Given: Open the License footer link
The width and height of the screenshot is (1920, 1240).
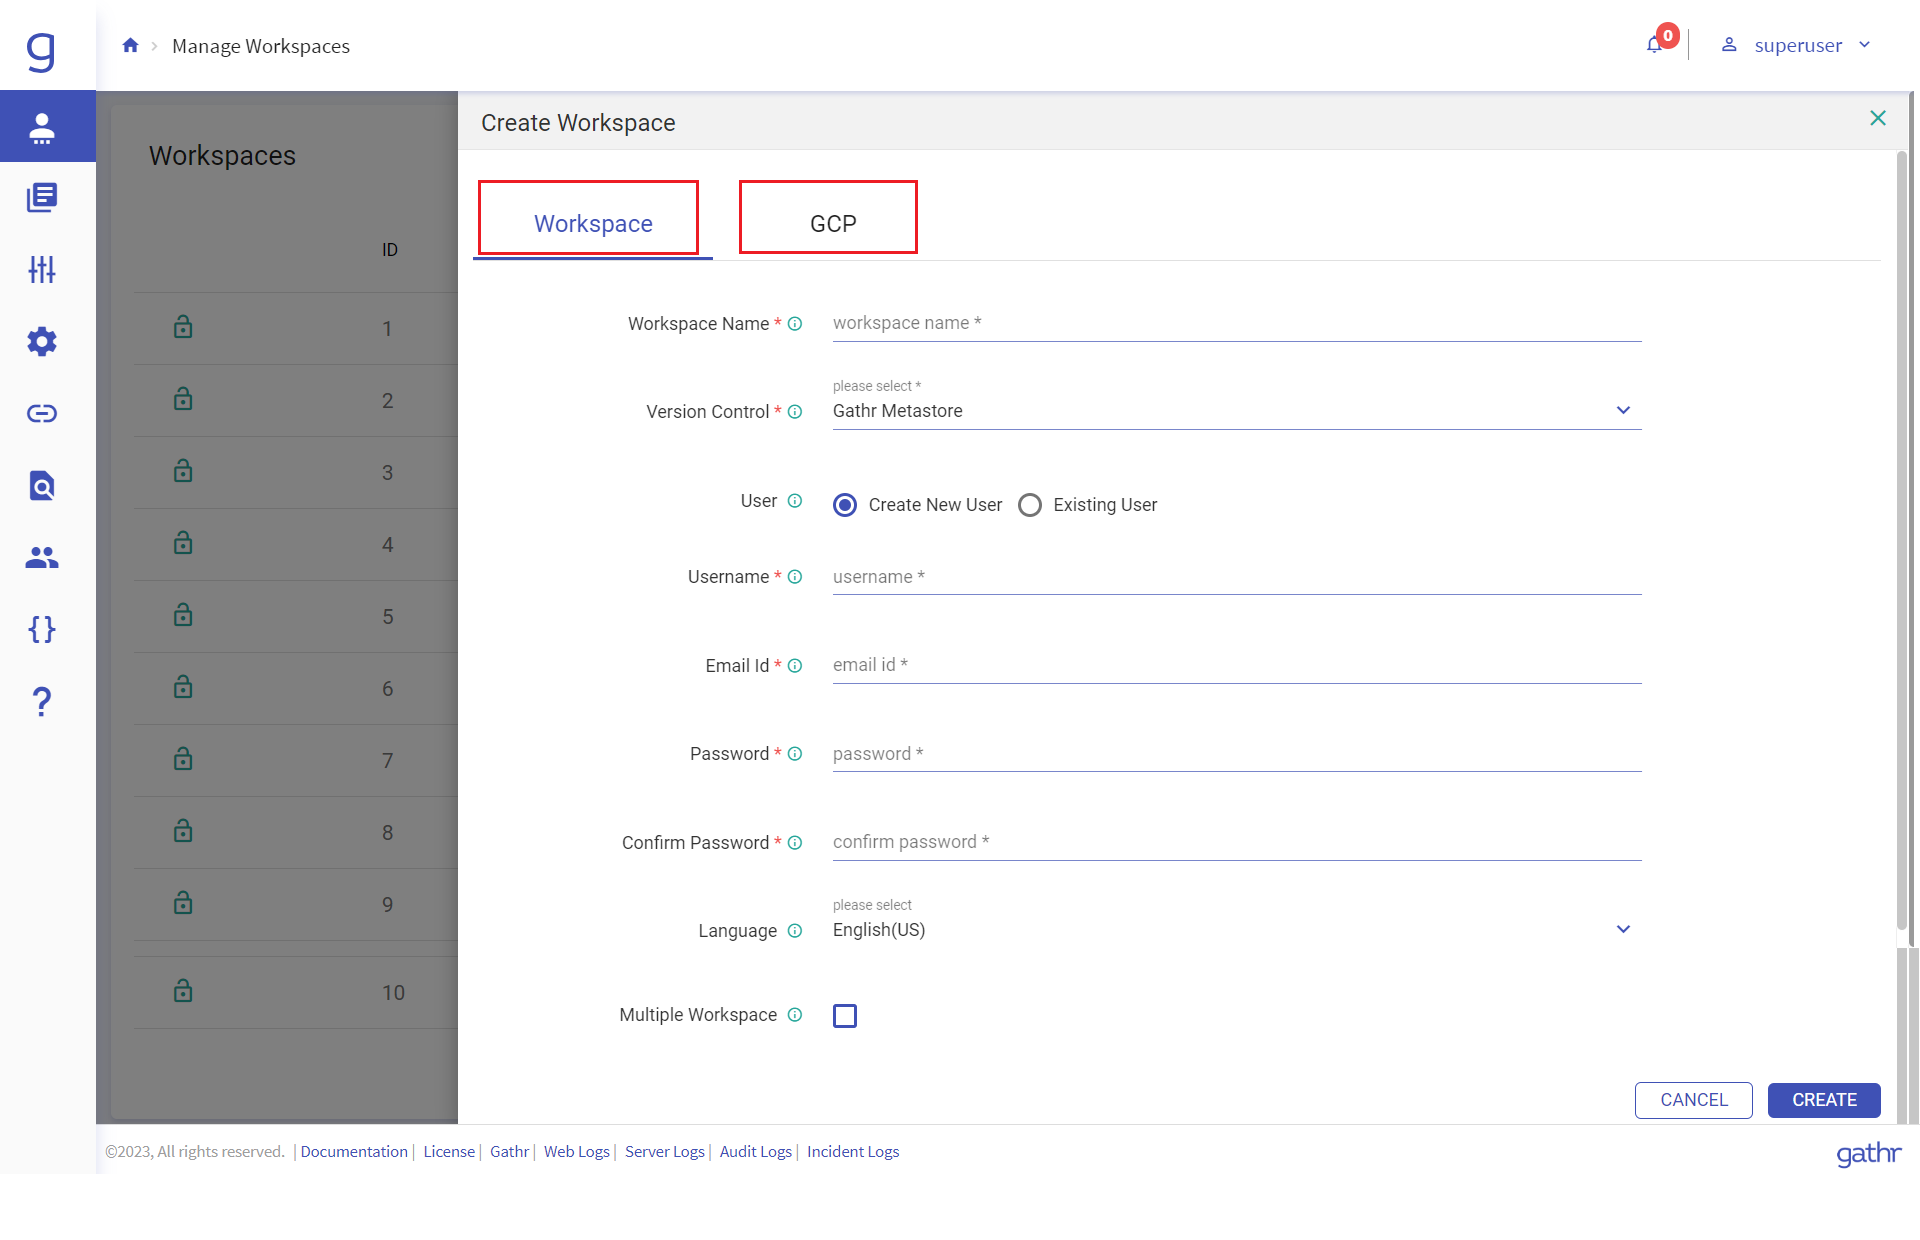Looking at the screenshot, I should (x=449, y=1152).
